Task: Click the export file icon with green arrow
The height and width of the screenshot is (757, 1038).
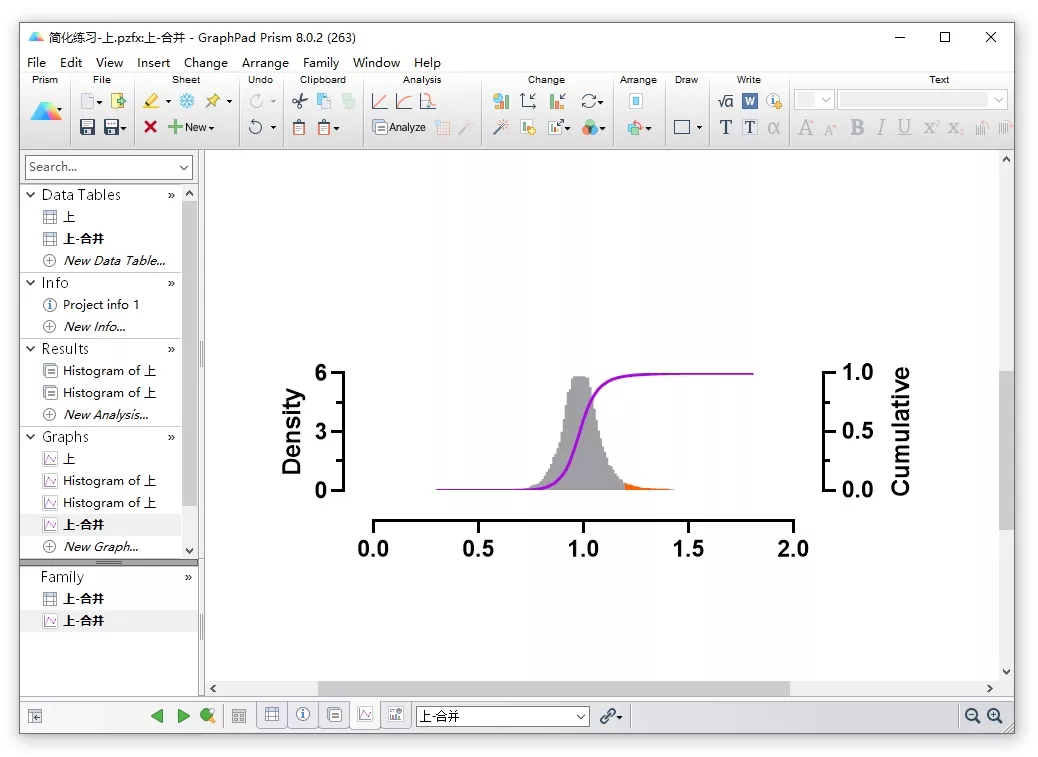Action: [x=118, y=101]
